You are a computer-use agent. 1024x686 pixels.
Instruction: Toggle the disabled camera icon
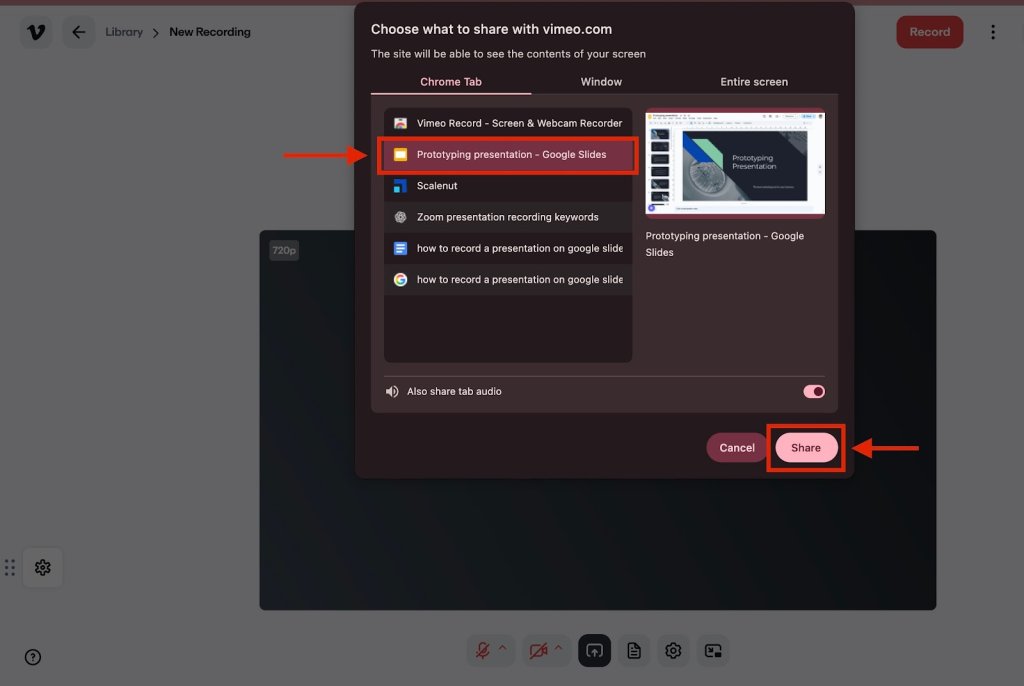tap(538, 651)
